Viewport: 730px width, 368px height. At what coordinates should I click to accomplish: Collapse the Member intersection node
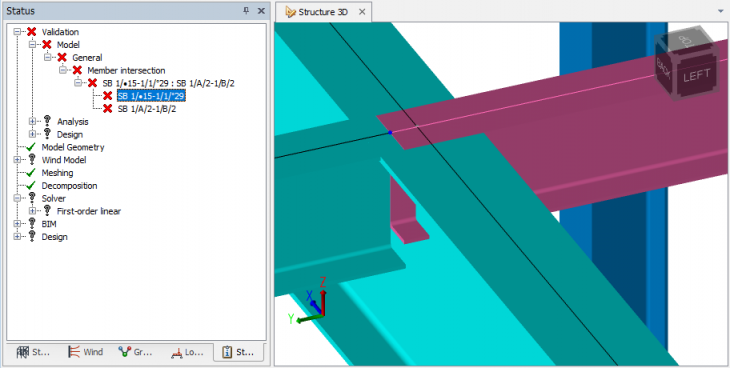pyautogui.click(x=62, y=70)
